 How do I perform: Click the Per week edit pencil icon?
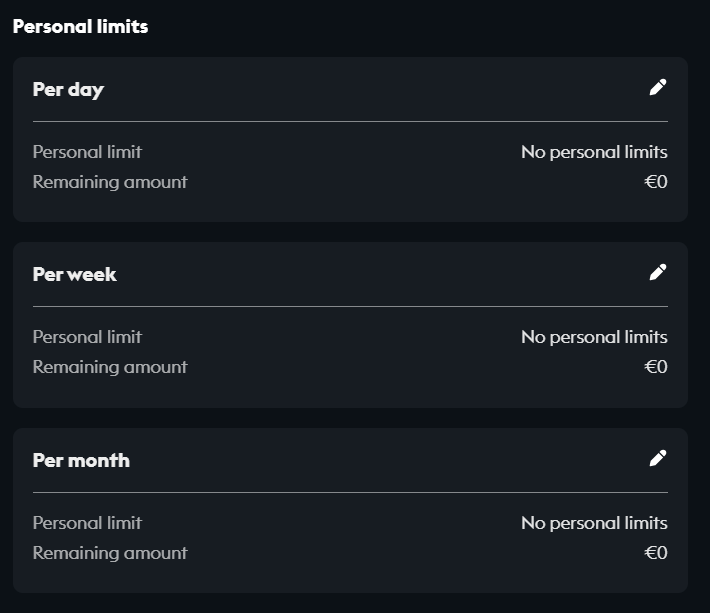click(657, 273)
